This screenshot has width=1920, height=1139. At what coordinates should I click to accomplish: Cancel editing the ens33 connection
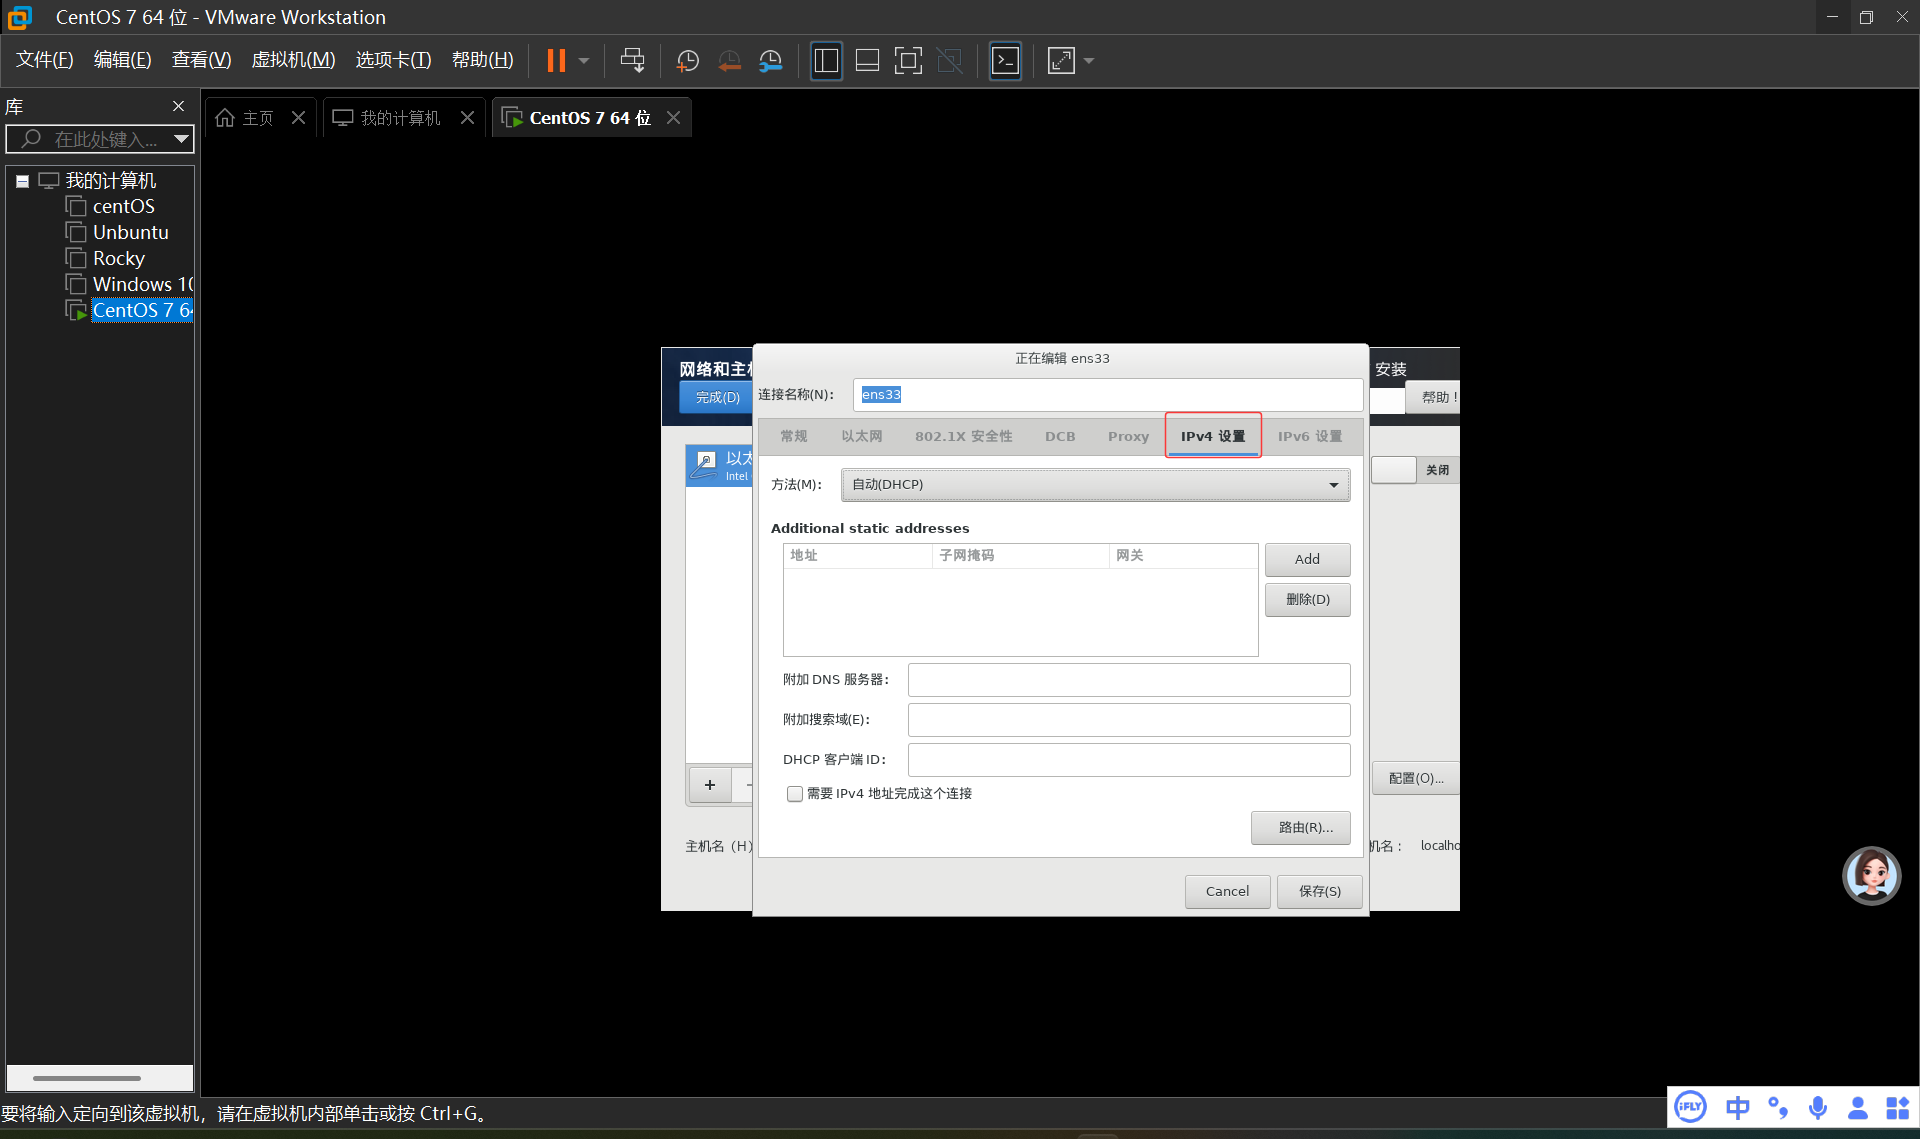click(1227, 892)
